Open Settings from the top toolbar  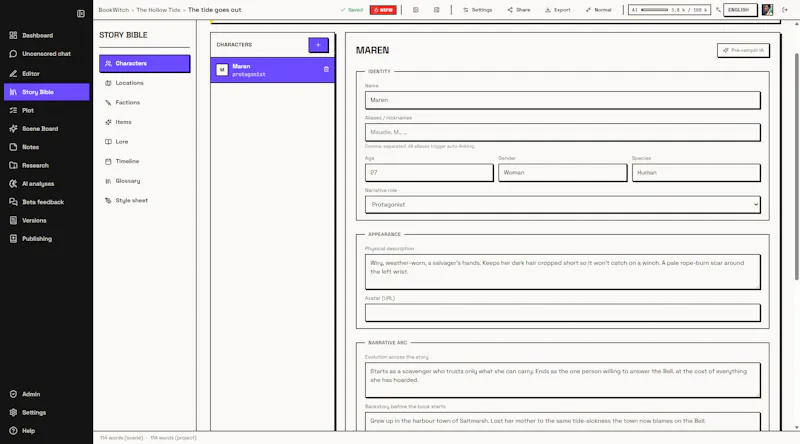click(x=478, y=10)
